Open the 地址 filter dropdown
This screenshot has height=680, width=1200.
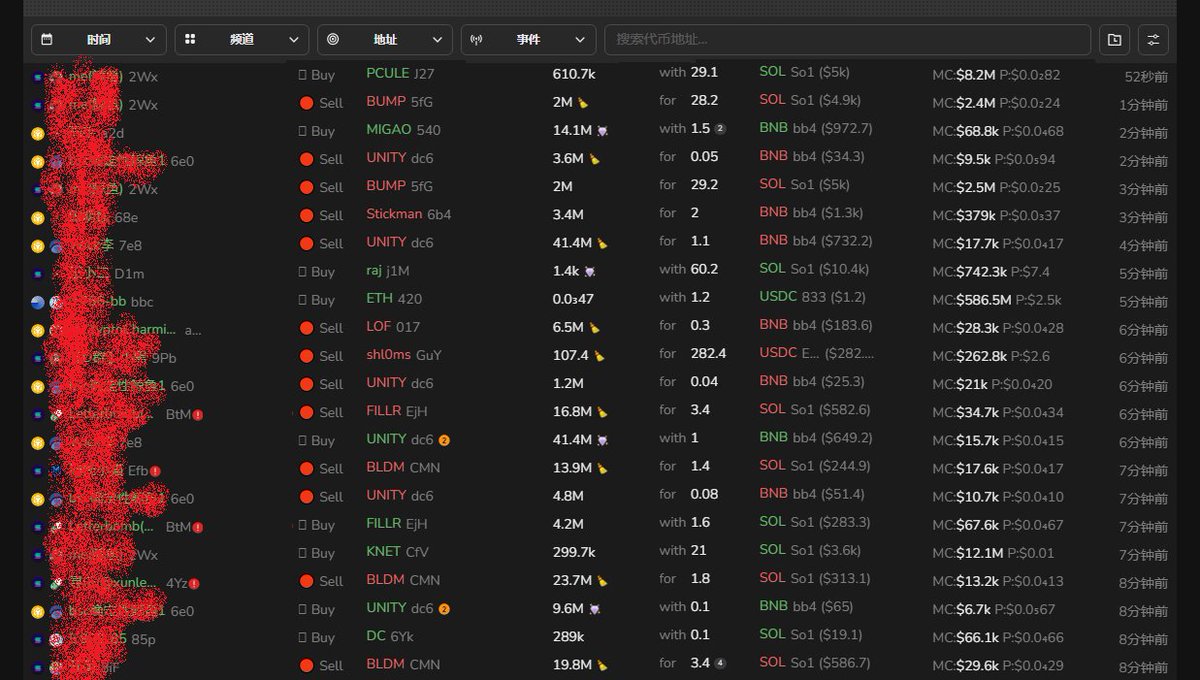click(x=385, y=40)
